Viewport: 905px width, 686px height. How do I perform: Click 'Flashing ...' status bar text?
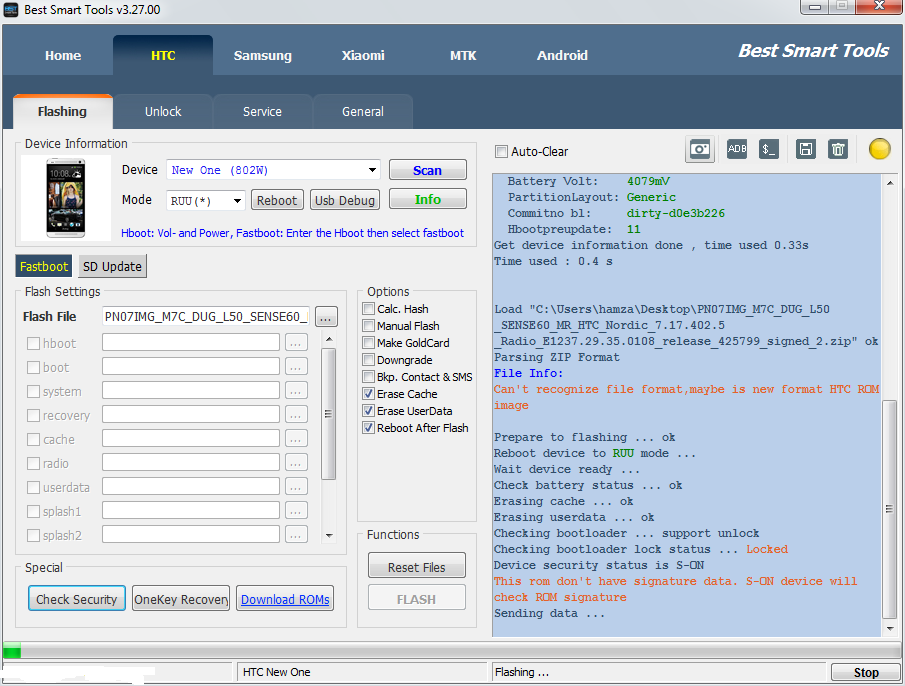click(522, 672)
